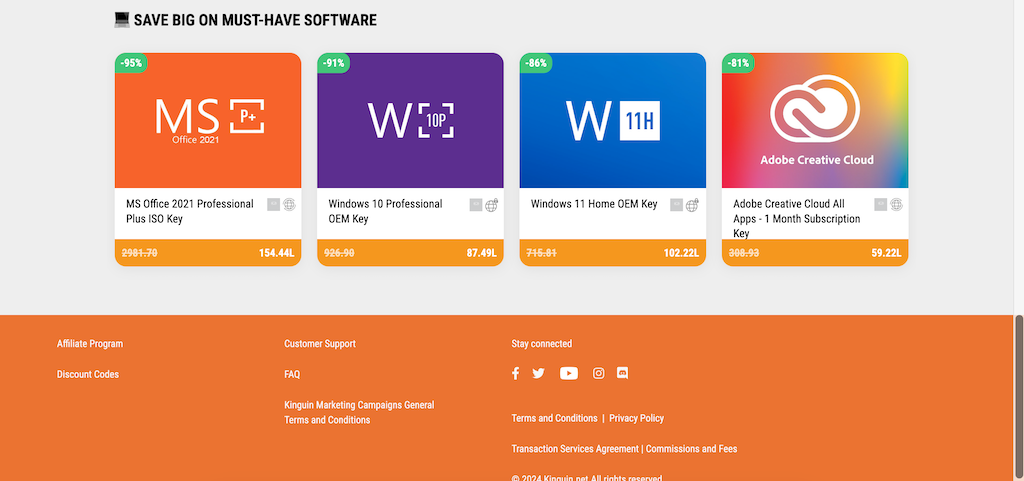Open the Facebook social icon

click(515, 373)
